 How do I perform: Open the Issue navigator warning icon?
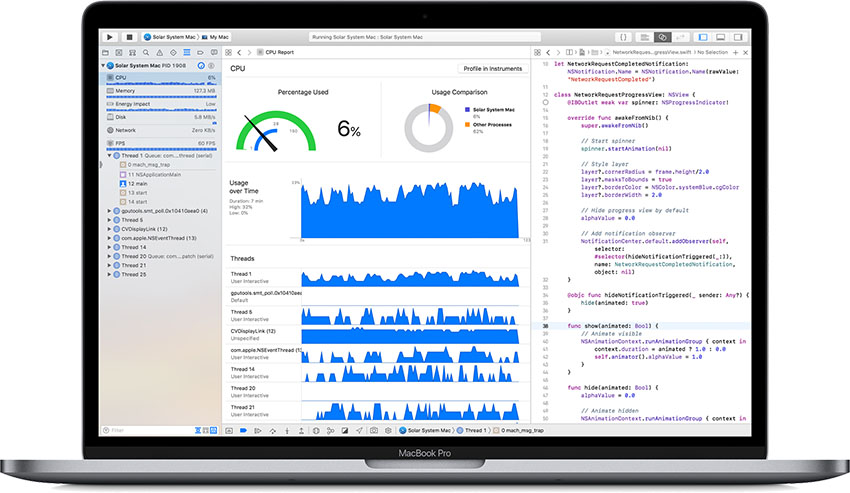tap(159, 53)
